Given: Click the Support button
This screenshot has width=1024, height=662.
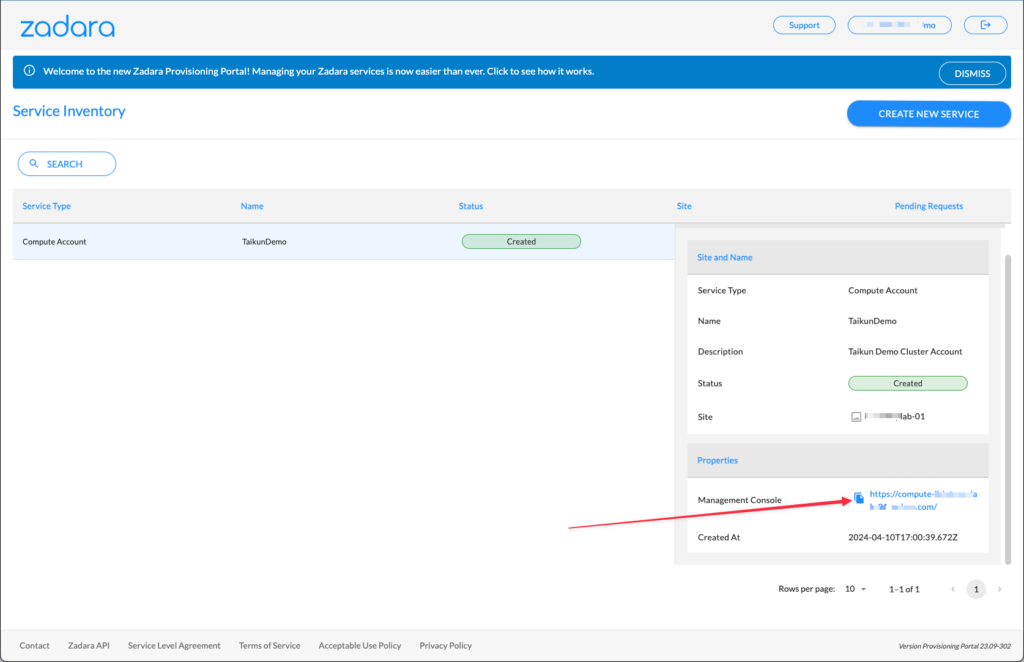Looking at the screenshot, I should pyautogui.click(x=804, y=24).
